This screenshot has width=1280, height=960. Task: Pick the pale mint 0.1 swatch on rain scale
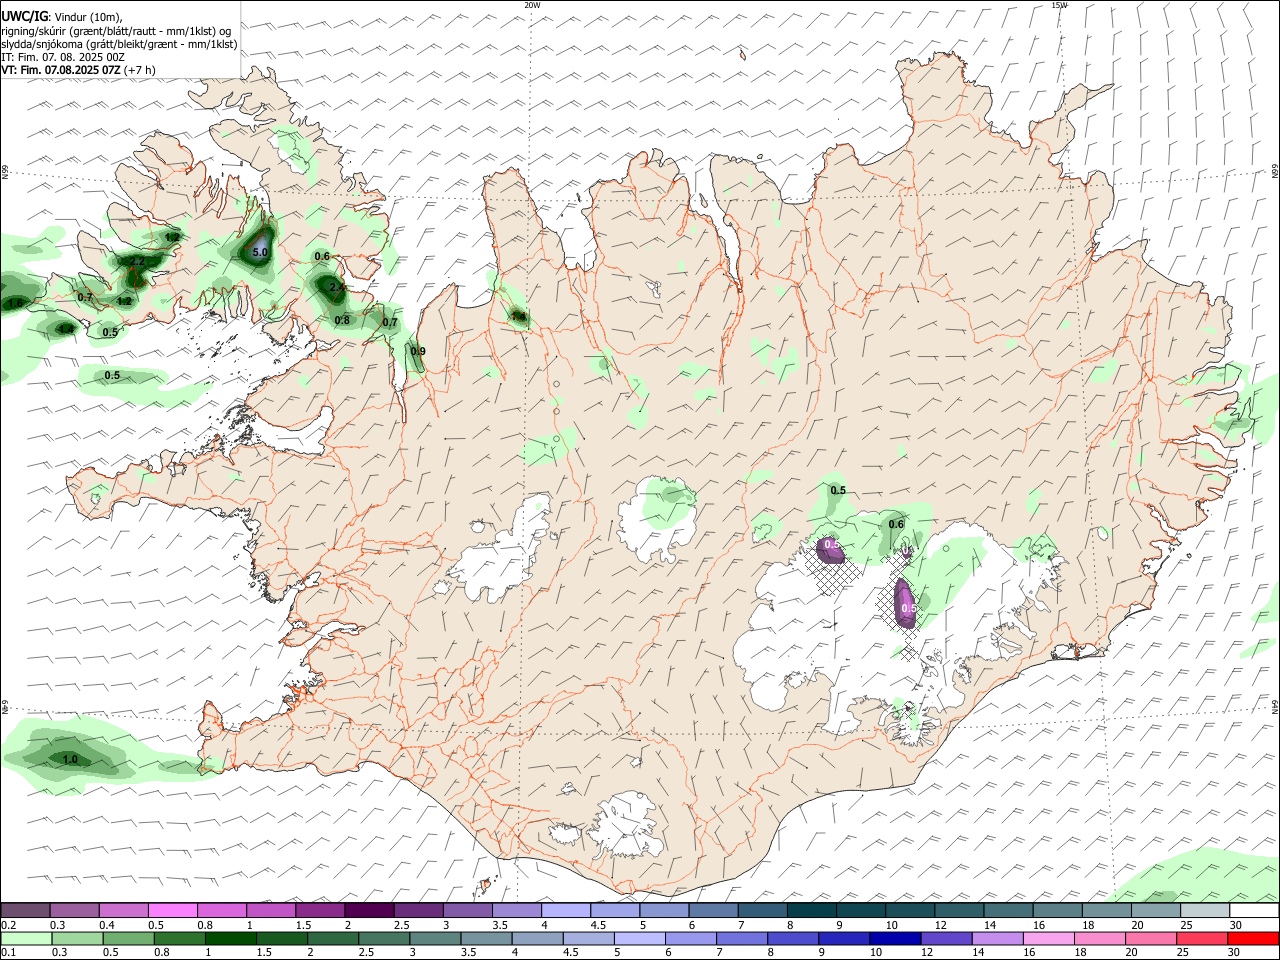point(26,939)
